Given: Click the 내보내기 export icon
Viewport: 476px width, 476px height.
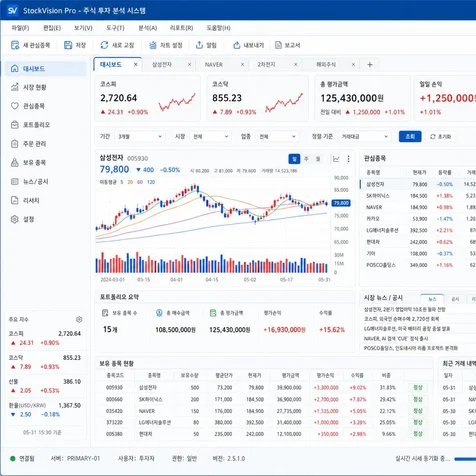Looking at the screenshot, I should point(237,45).
